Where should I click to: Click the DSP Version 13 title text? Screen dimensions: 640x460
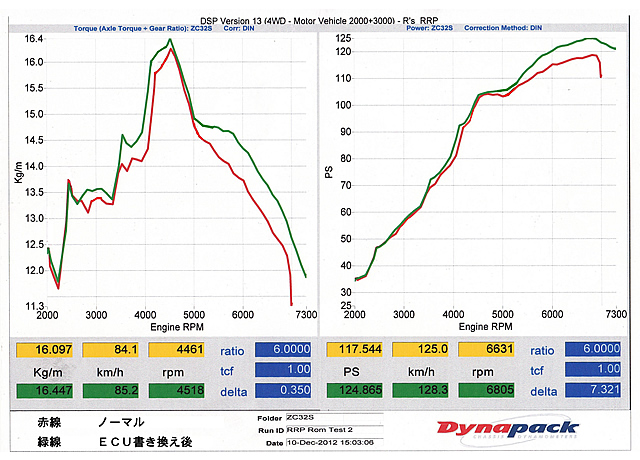coord(319,20)
